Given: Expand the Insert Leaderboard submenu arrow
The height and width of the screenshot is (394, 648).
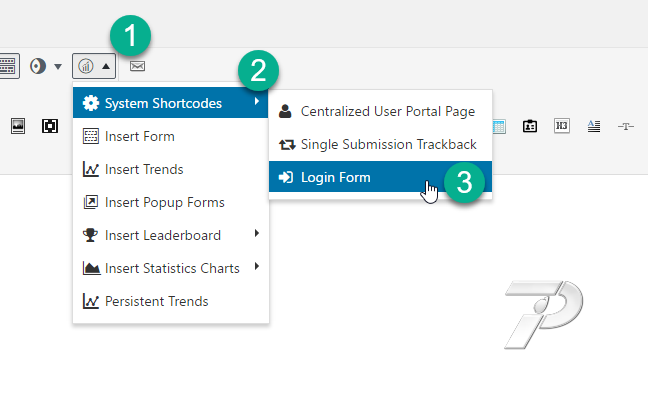Looking at the screenshot, I should [257, 233].
